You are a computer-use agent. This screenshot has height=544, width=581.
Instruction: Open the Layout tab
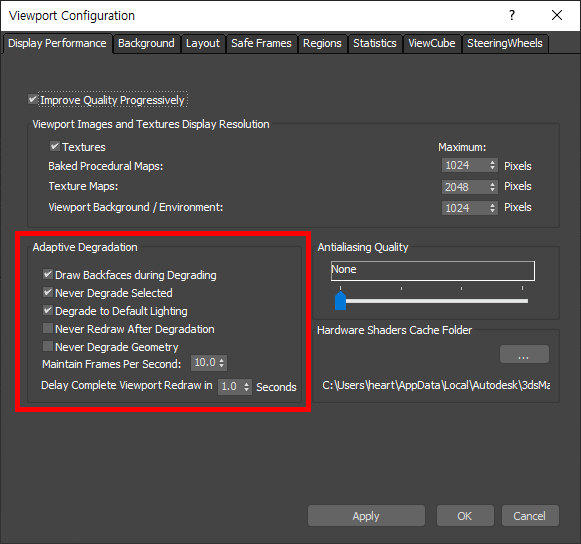point(203,43)
